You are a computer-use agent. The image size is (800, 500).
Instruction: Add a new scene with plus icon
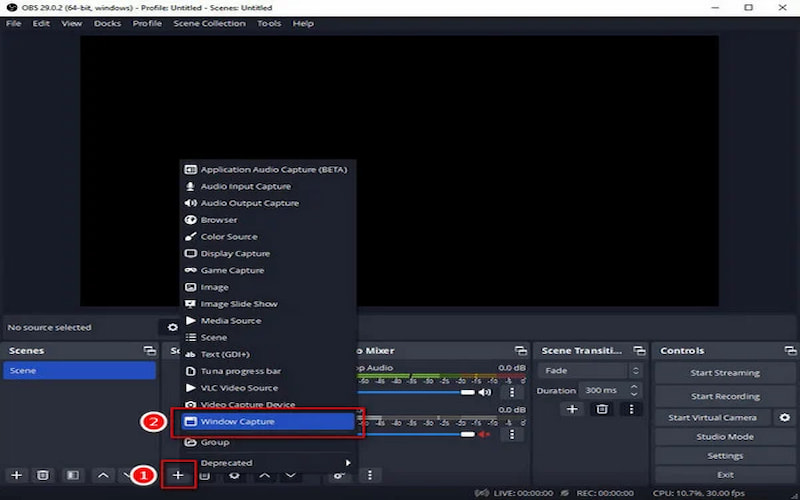pos(16,475)
